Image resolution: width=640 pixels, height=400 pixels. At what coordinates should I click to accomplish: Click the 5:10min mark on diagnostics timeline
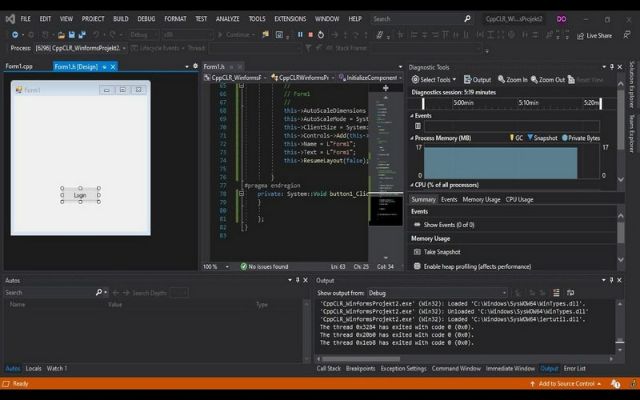tap(528, 103)
